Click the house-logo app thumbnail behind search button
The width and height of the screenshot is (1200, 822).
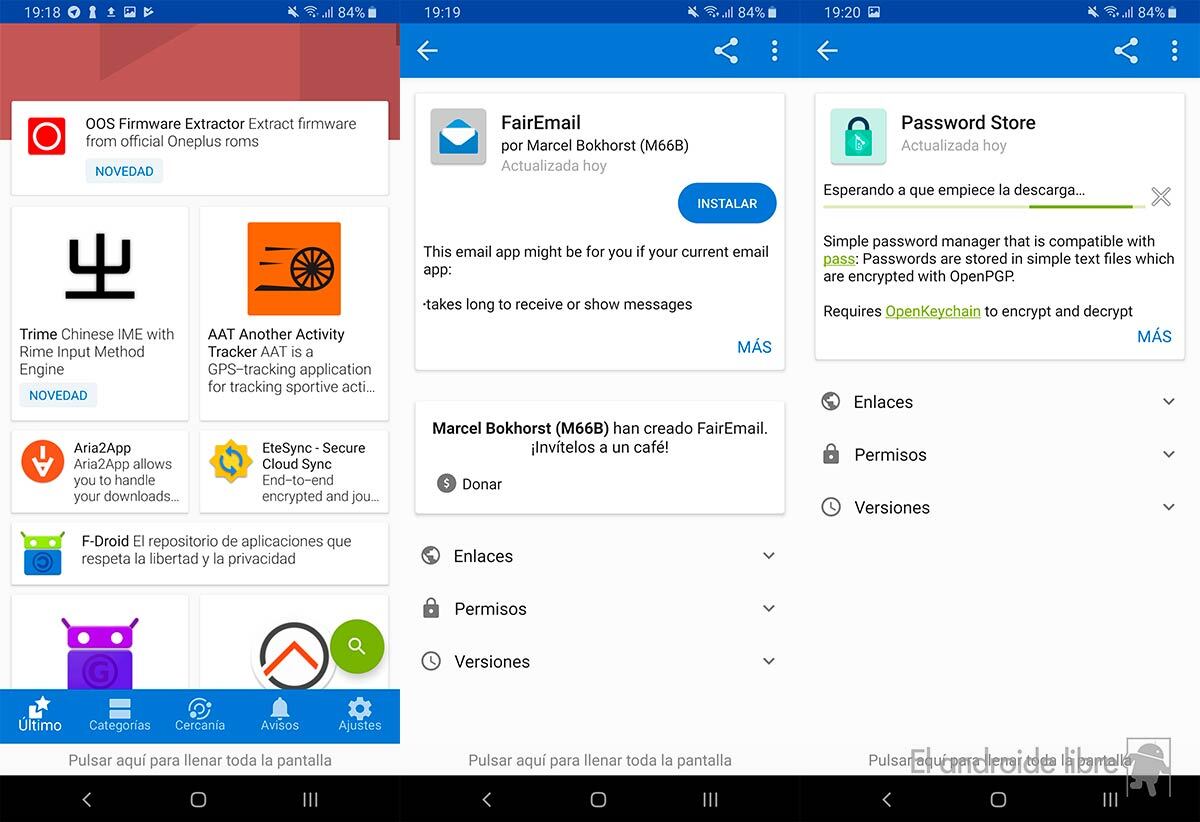294,657
